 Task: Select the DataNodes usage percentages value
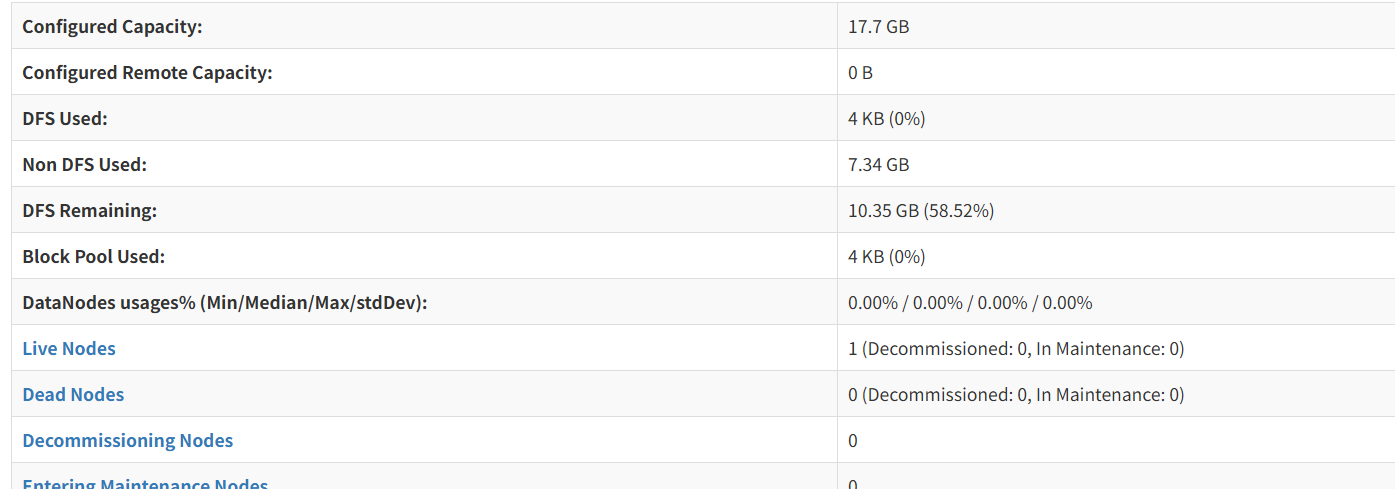pyautogui.click(x=969, y=303)
